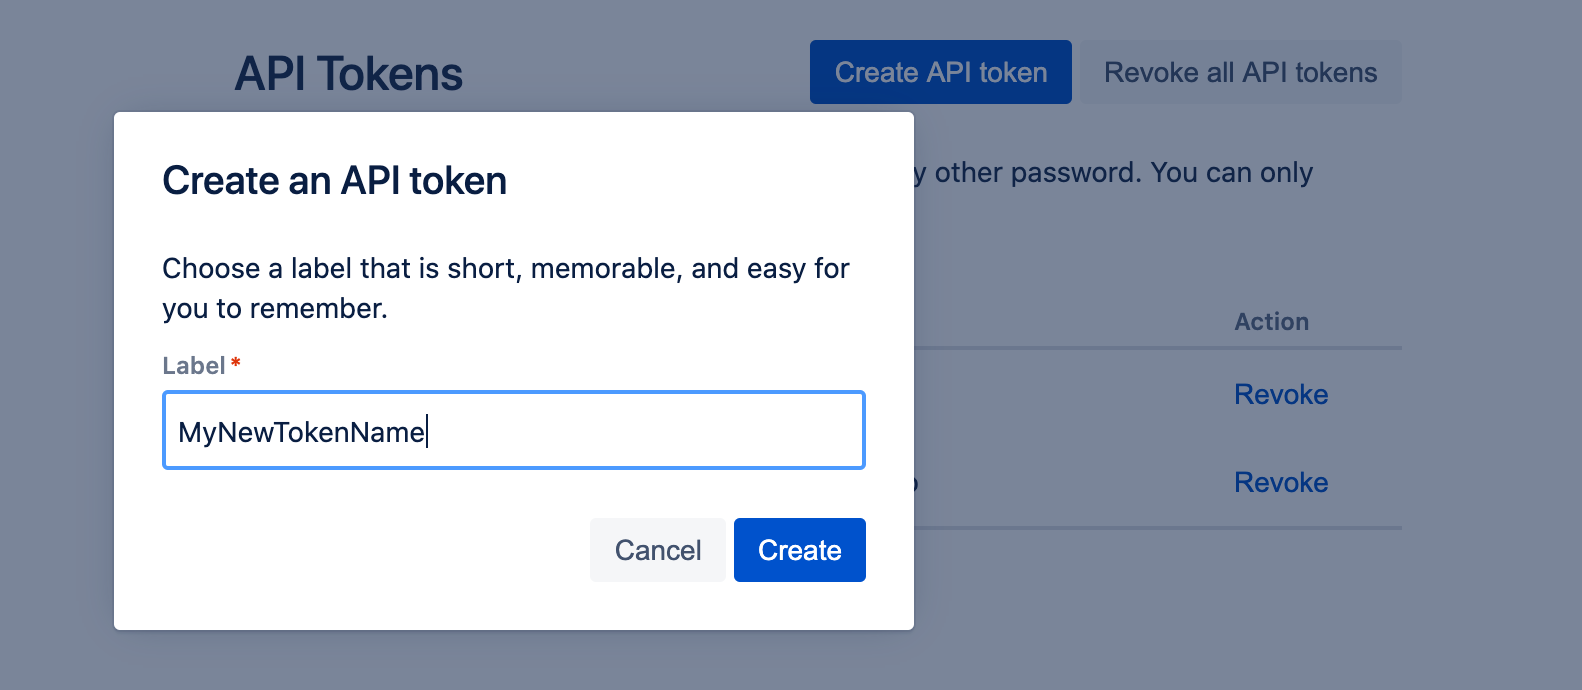This screenshot has height=690, width=1582.
Task: Click the 'you to remember.' text line
Action: coord(274,309)
